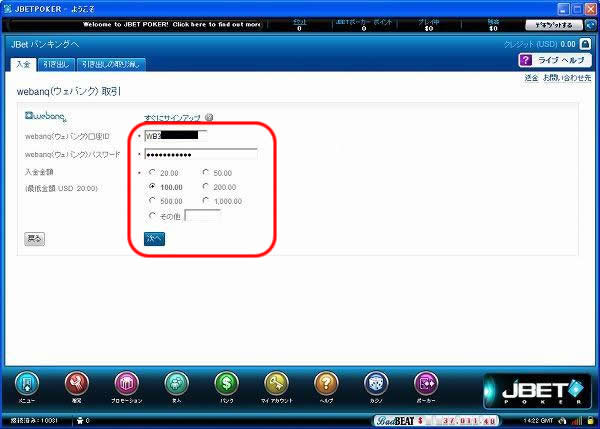Click the icon left of the signal bars
This screenshot has width=600, height=429.
coord(562,421)
